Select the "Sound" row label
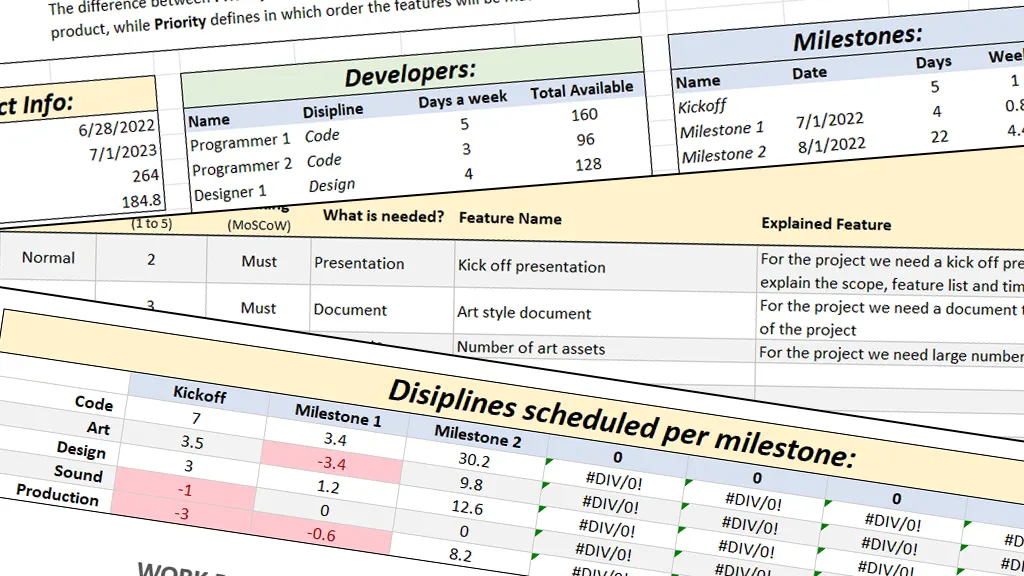Viewport: 1024px width, 576px height. click(78, 473)
